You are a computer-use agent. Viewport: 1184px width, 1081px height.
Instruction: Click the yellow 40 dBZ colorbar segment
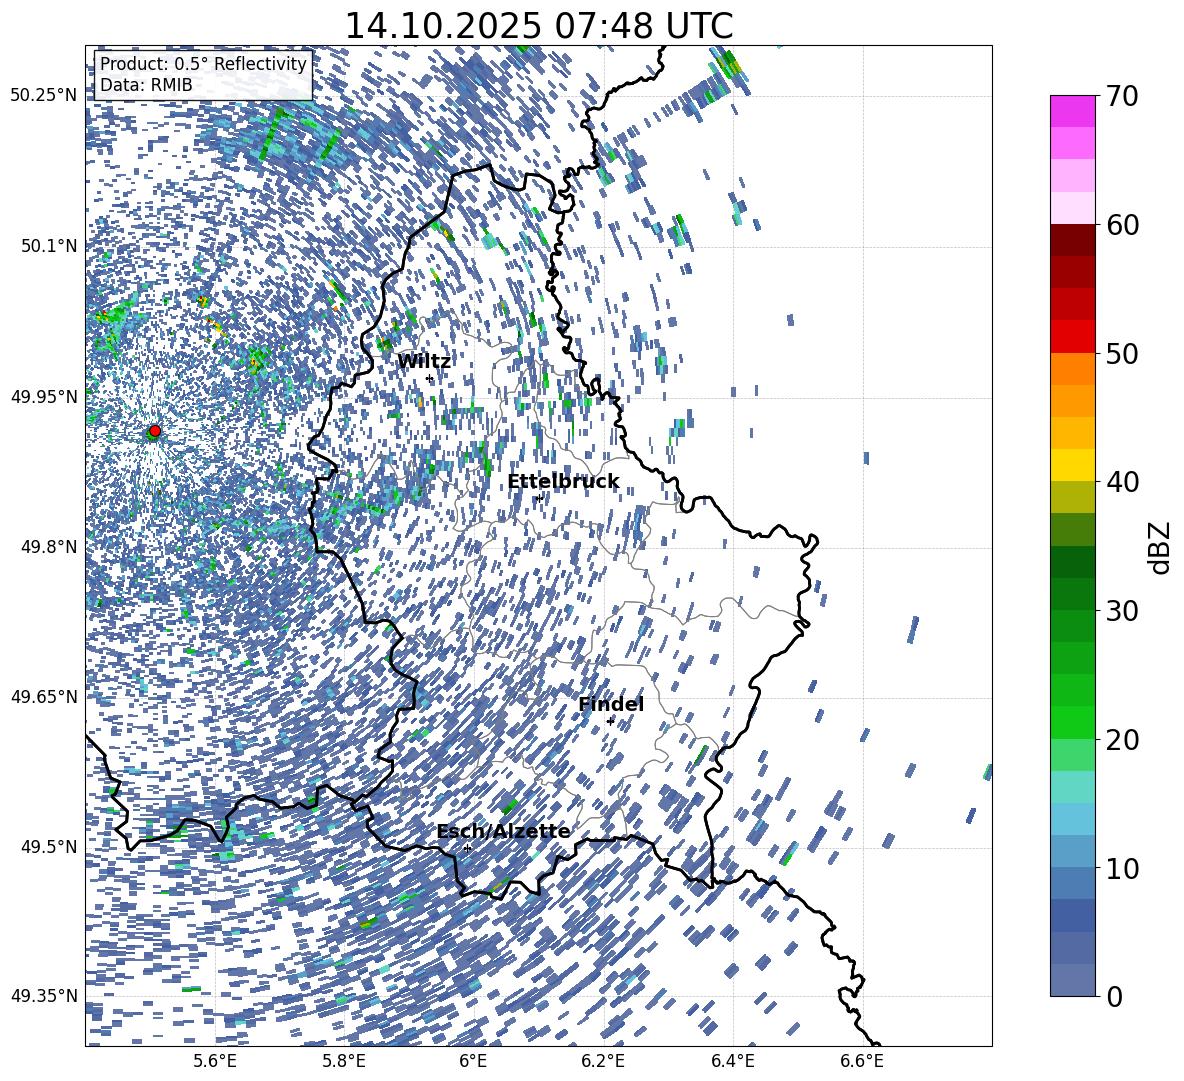(1073, 465)
